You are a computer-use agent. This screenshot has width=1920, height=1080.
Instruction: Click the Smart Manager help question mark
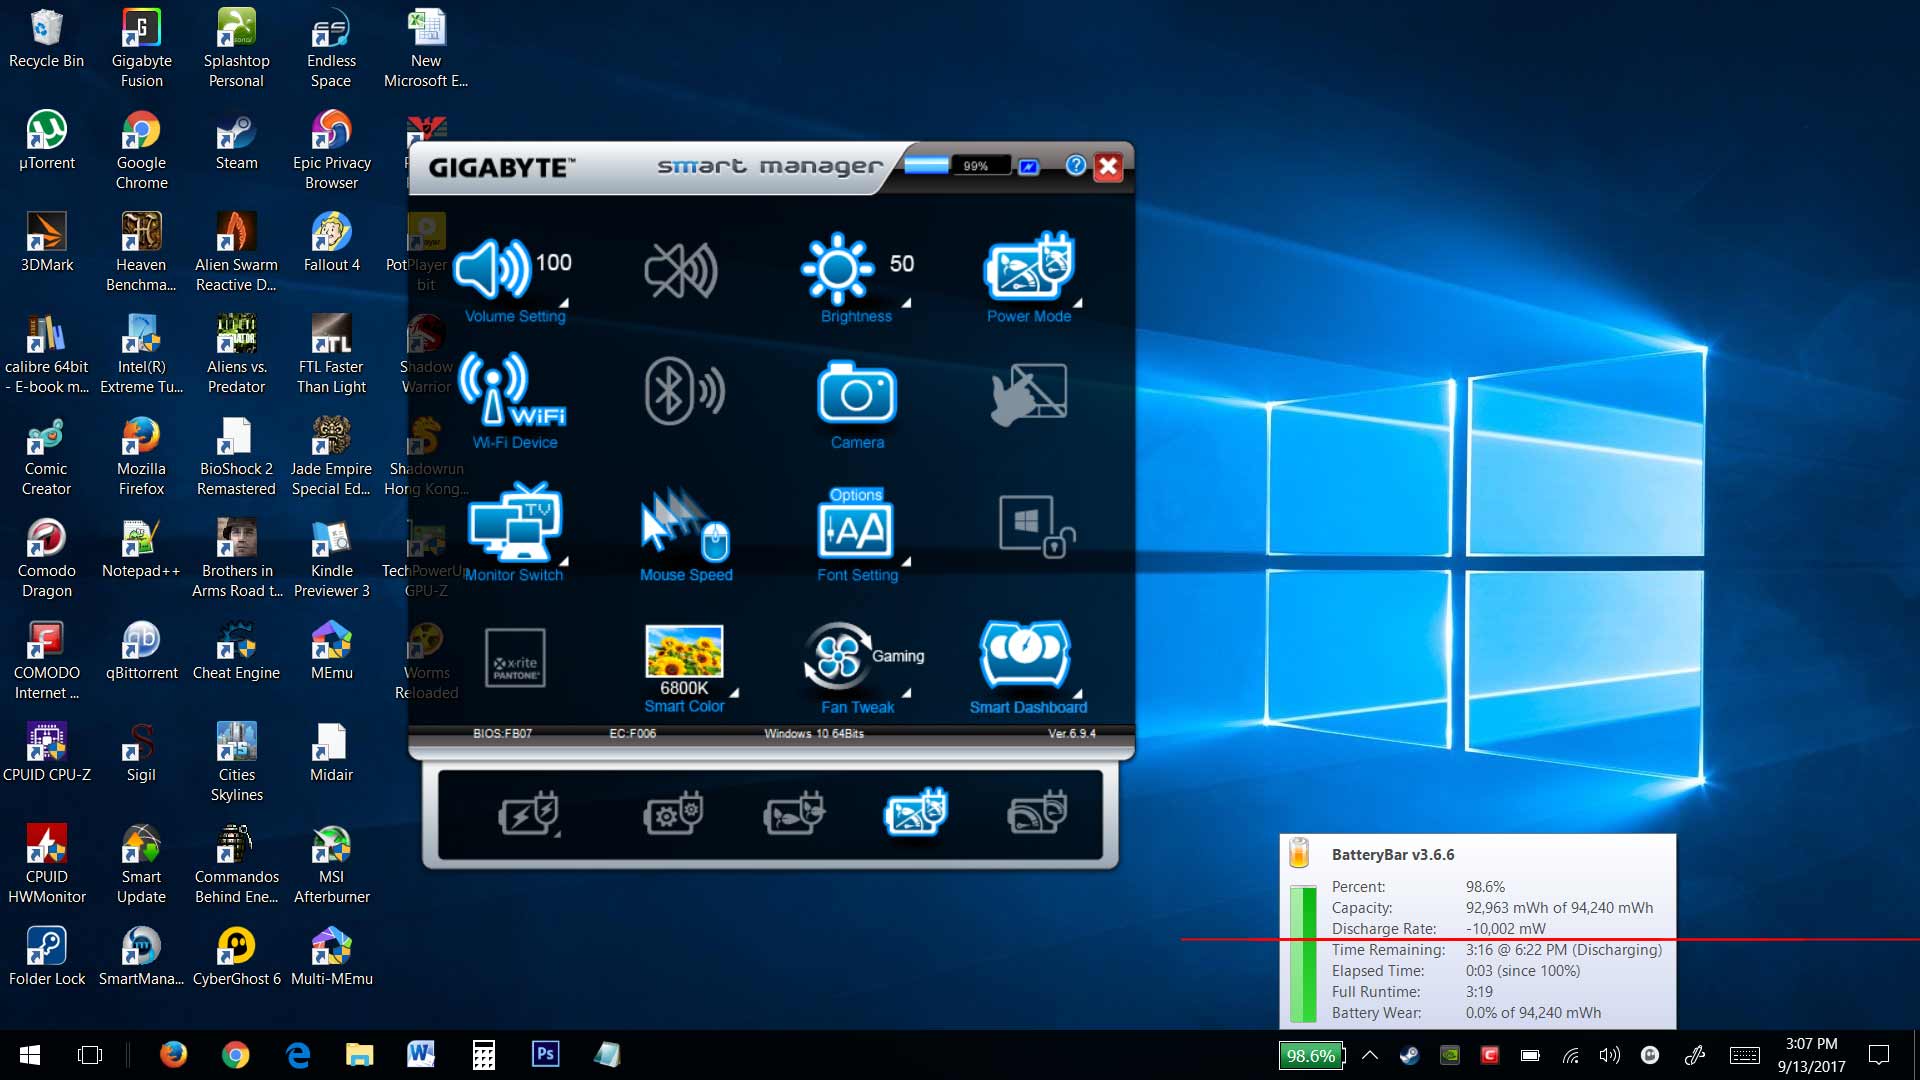(x=1076, y=165)
